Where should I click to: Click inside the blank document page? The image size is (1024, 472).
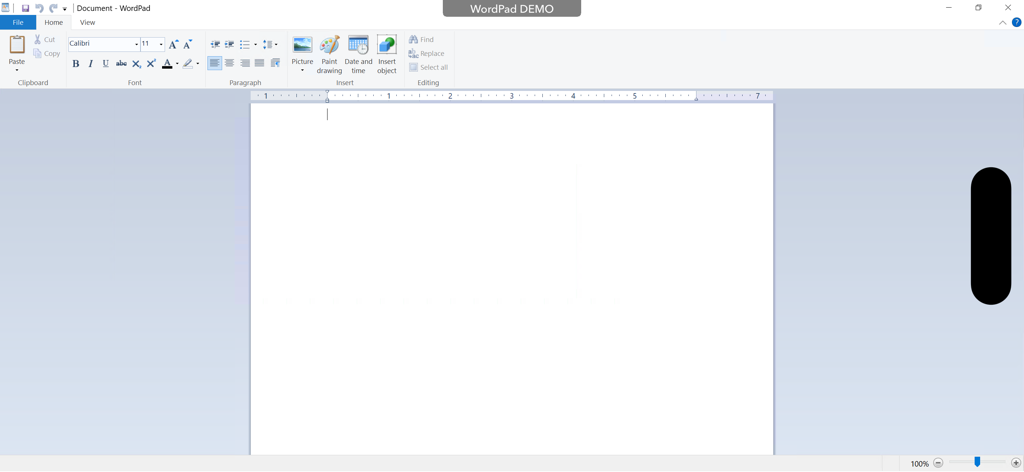click(x=511, y=279)
